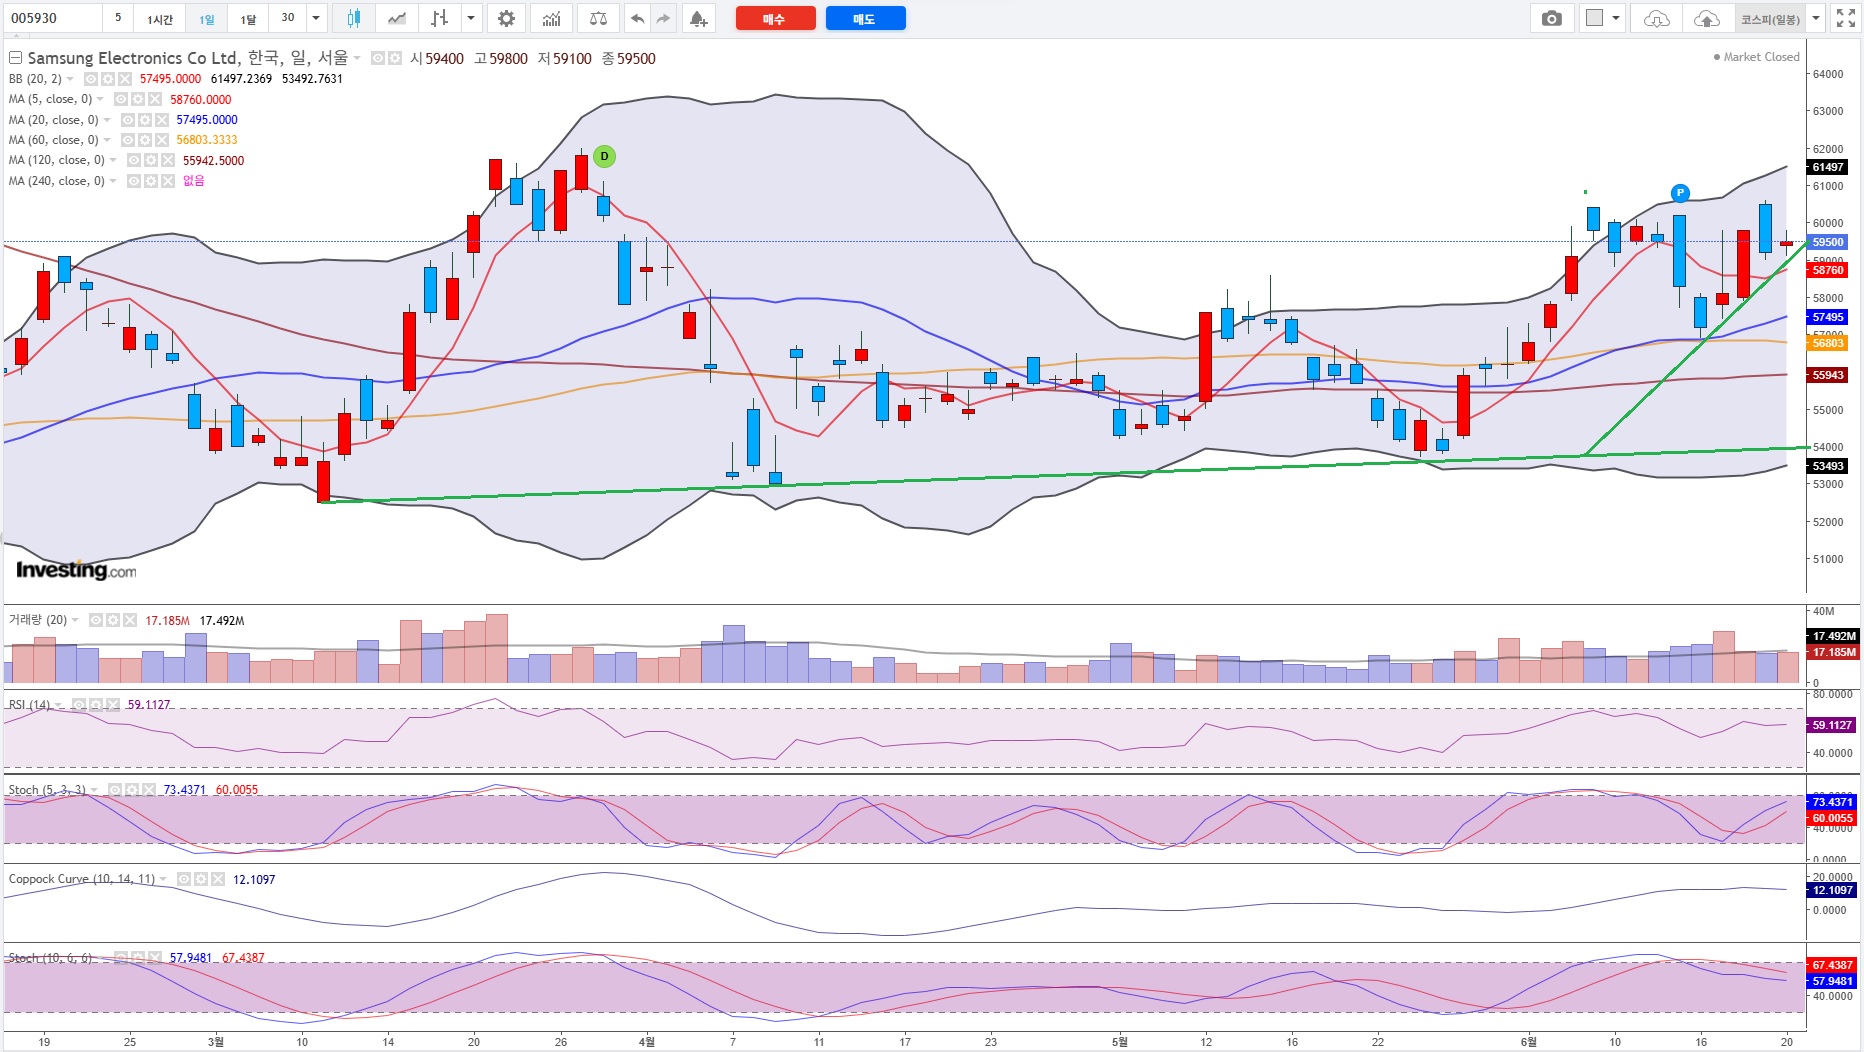Save chart layout to the cloud
1864x1052 pixels.
point(1707,18)
